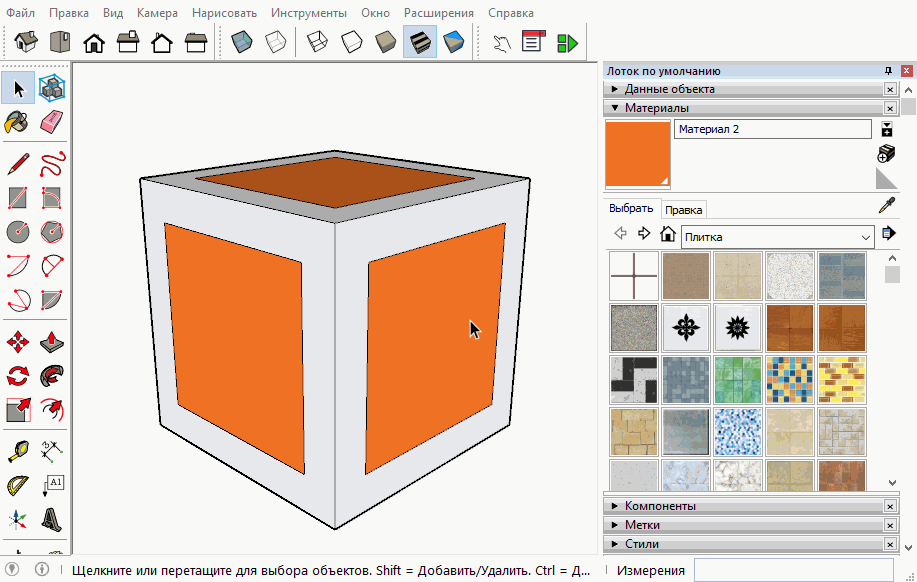Open the Камера menu
This screenshot has height=582, width=917.
(157, 13)
